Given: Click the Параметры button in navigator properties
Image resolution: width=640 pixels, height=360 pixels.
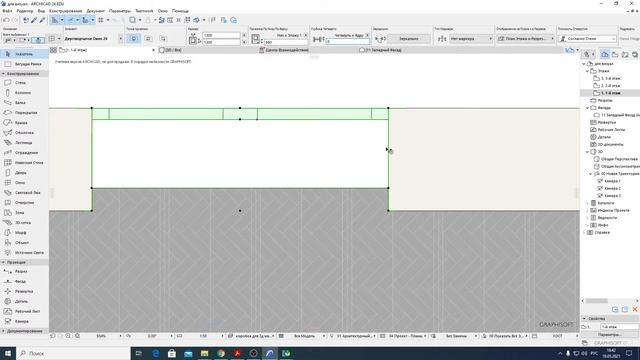Looking at the screenshot, I should point(610,335).
